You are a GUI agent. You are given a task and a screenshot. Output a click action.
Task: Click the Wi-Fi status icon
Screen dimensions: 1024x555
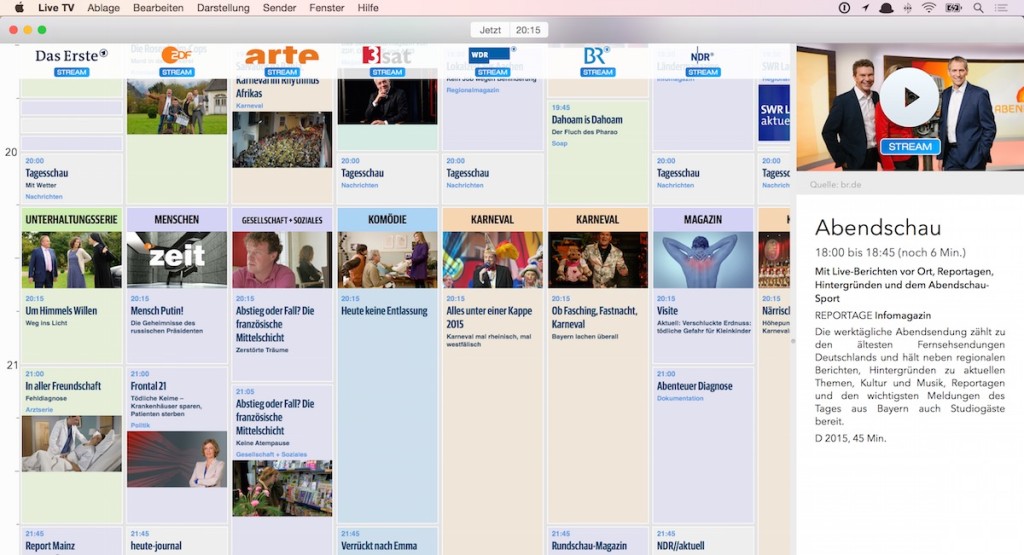pos(929,8)
